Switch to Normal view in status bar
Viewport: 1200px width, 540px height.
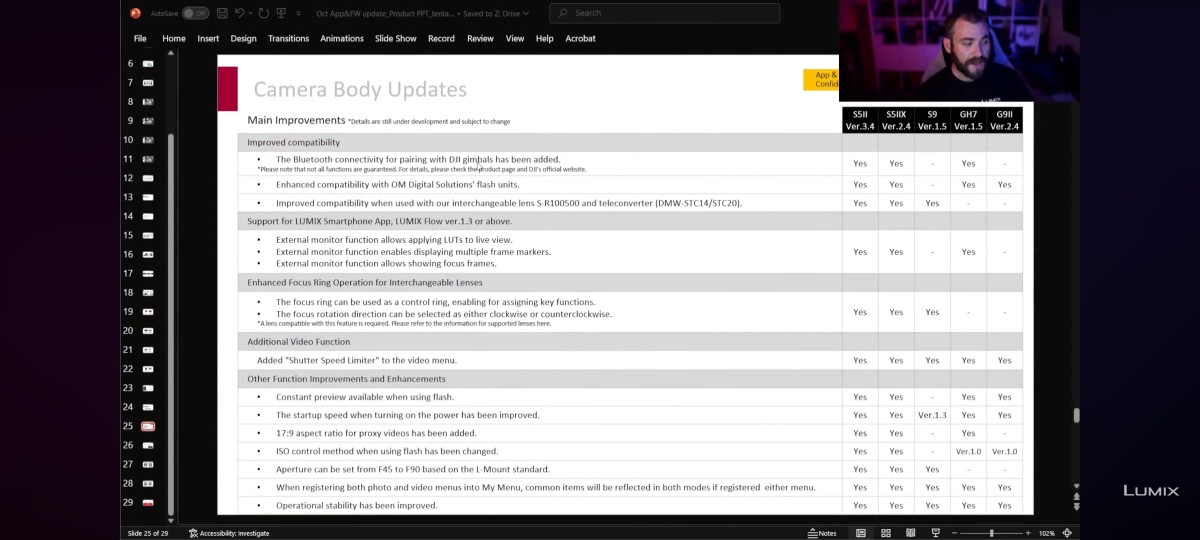coord(861,533)
